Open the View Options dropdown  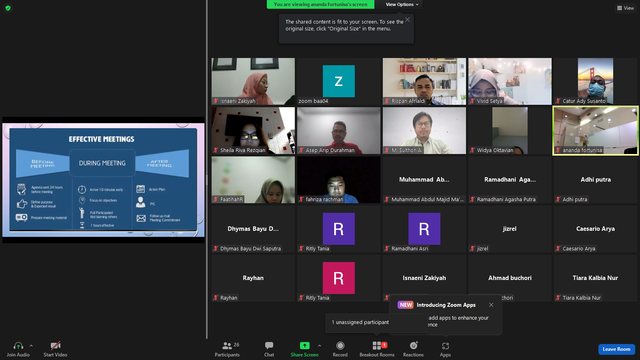pyautogui.click(x=402, y=4)
